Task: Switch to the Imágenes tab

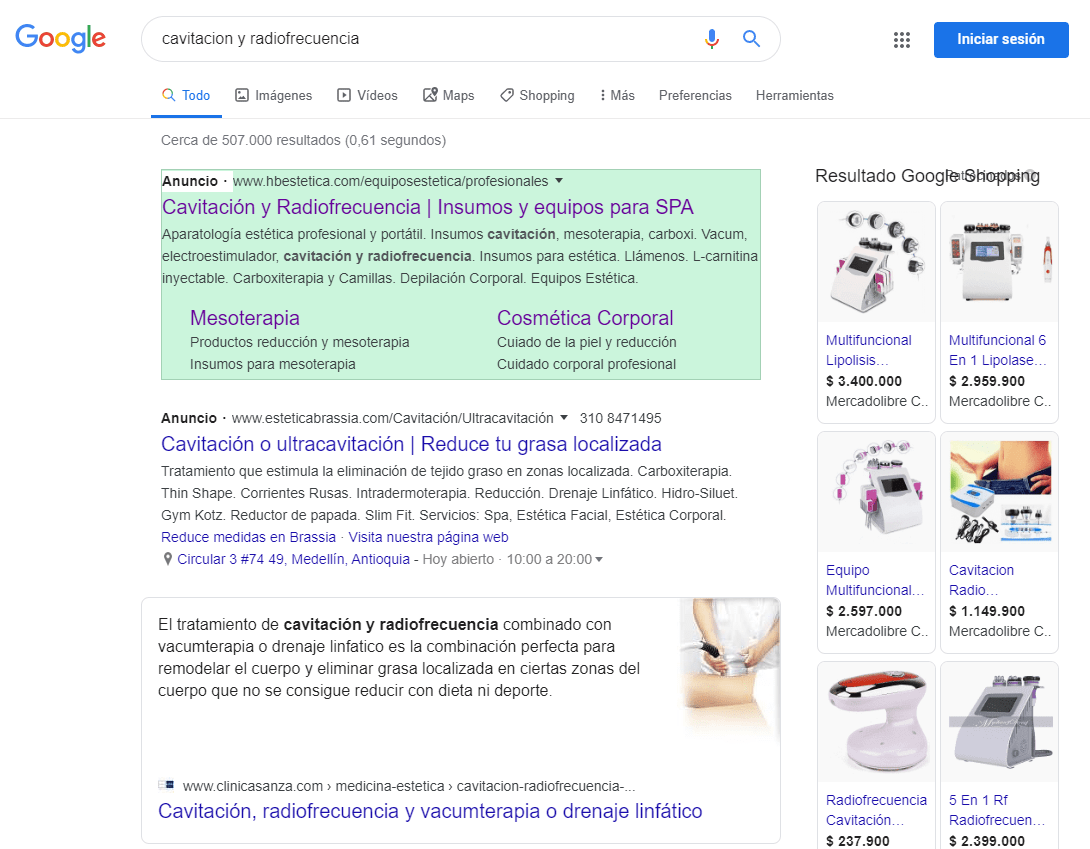Action: pyautogui.click(x=273, y=96)
